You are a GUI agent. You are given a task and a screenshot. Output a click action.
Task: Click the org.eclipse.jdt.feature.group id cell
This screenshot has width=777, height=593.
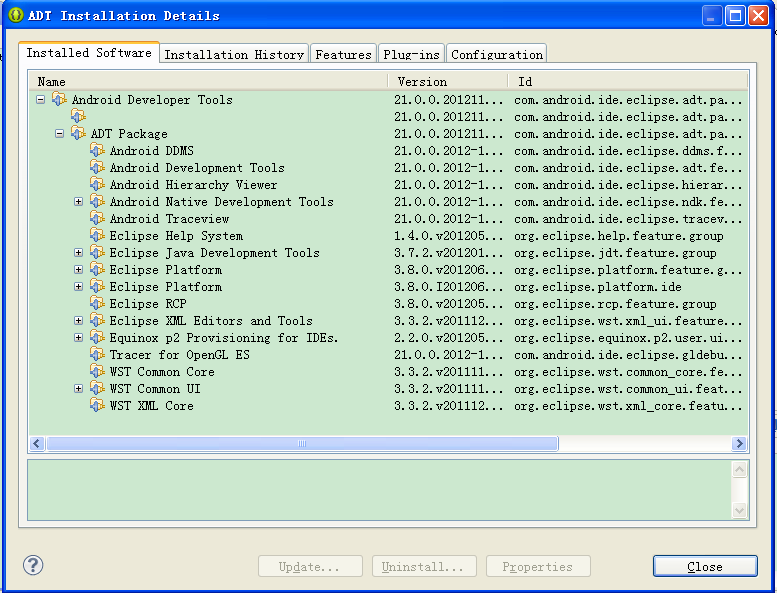[615, 253]
